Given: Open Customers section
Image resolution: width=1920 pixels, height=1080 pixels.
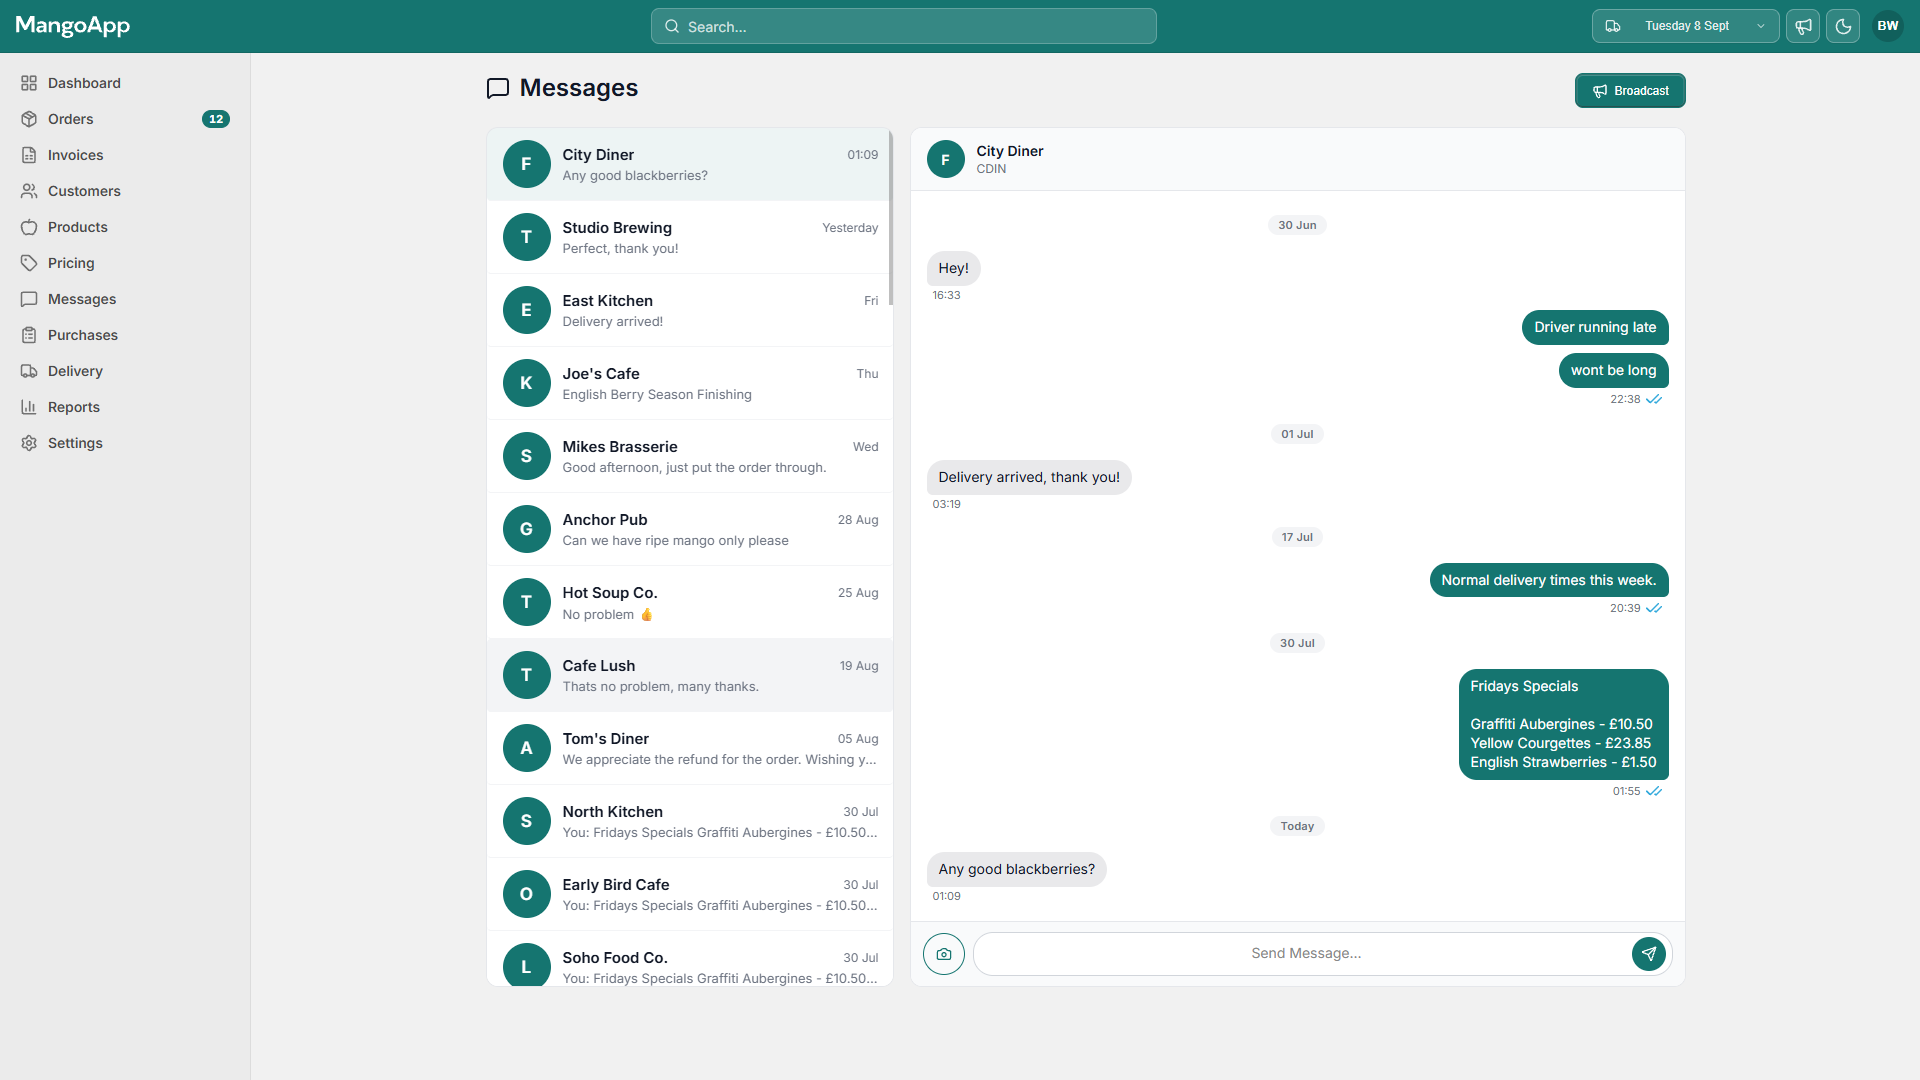Looking at the screenshot, I should pos(125,191).
